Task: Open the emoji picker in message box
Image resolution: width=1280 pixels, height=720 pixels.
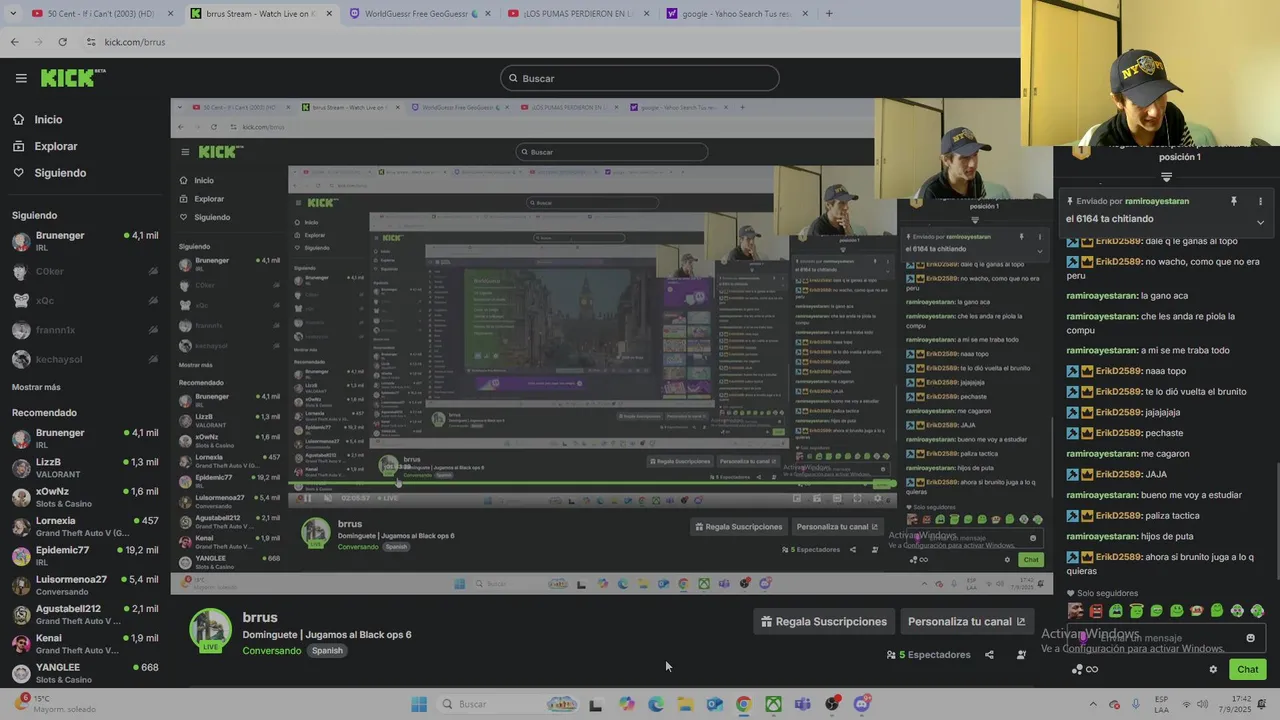Action: click(x=1250, y=638)
